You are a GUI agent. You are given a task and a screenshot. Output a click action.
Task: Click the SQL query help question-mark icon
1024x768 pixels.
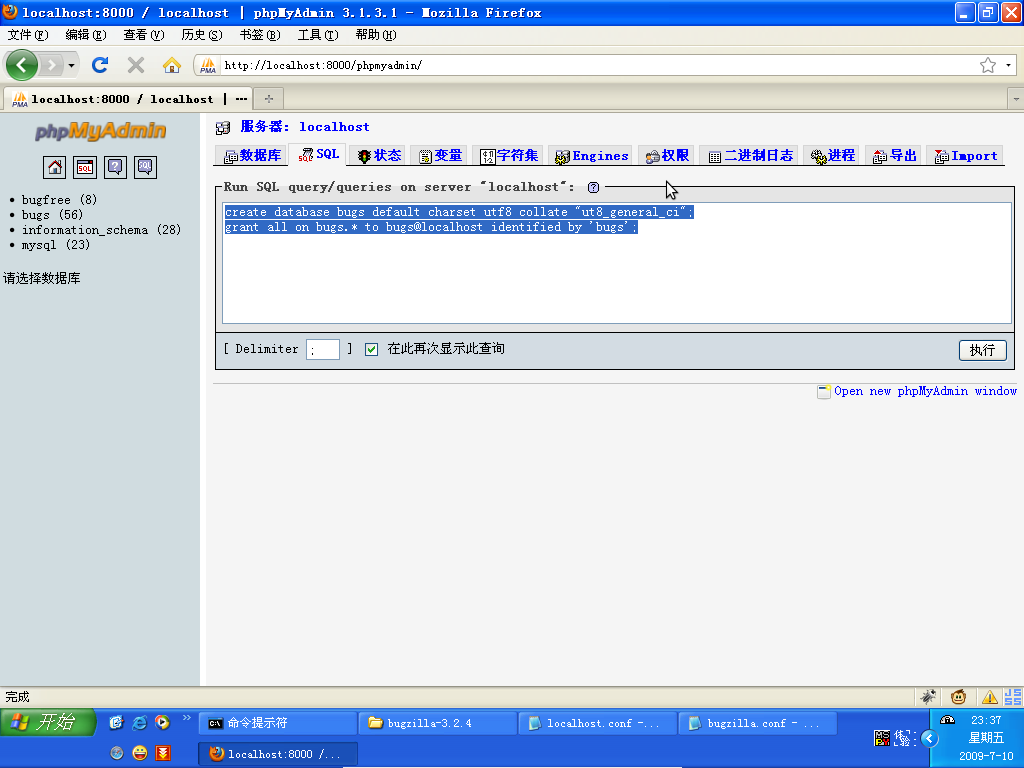tap(593, 187)
